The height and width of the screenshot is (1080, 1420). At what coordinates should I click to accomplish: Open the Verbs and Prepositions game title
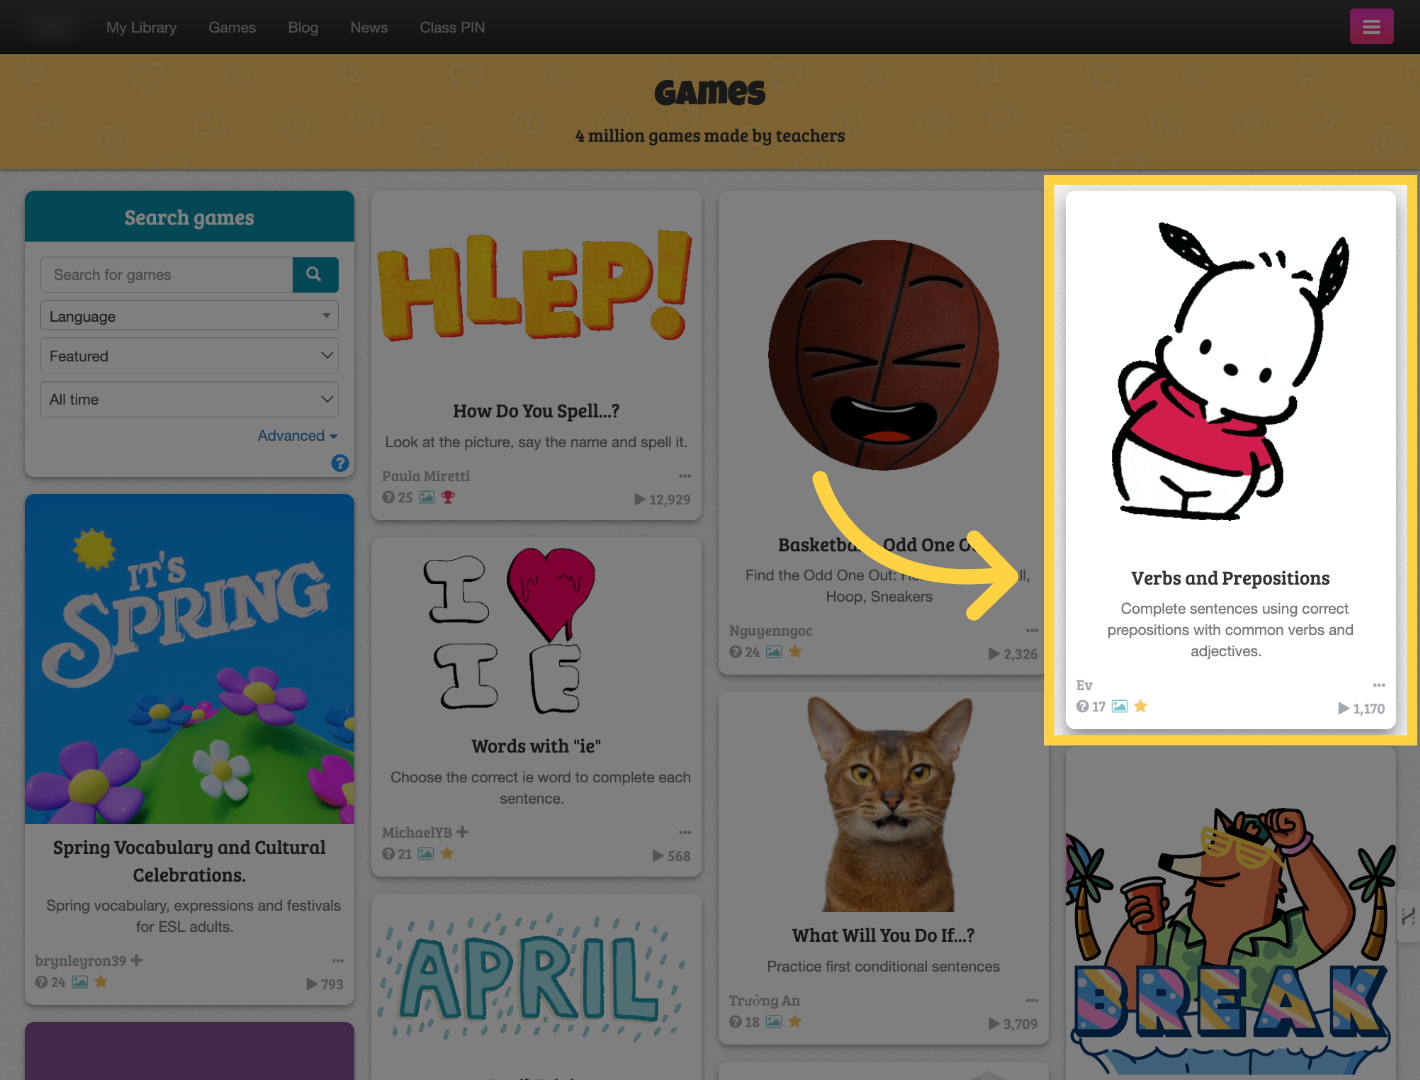pos(1230,578)
